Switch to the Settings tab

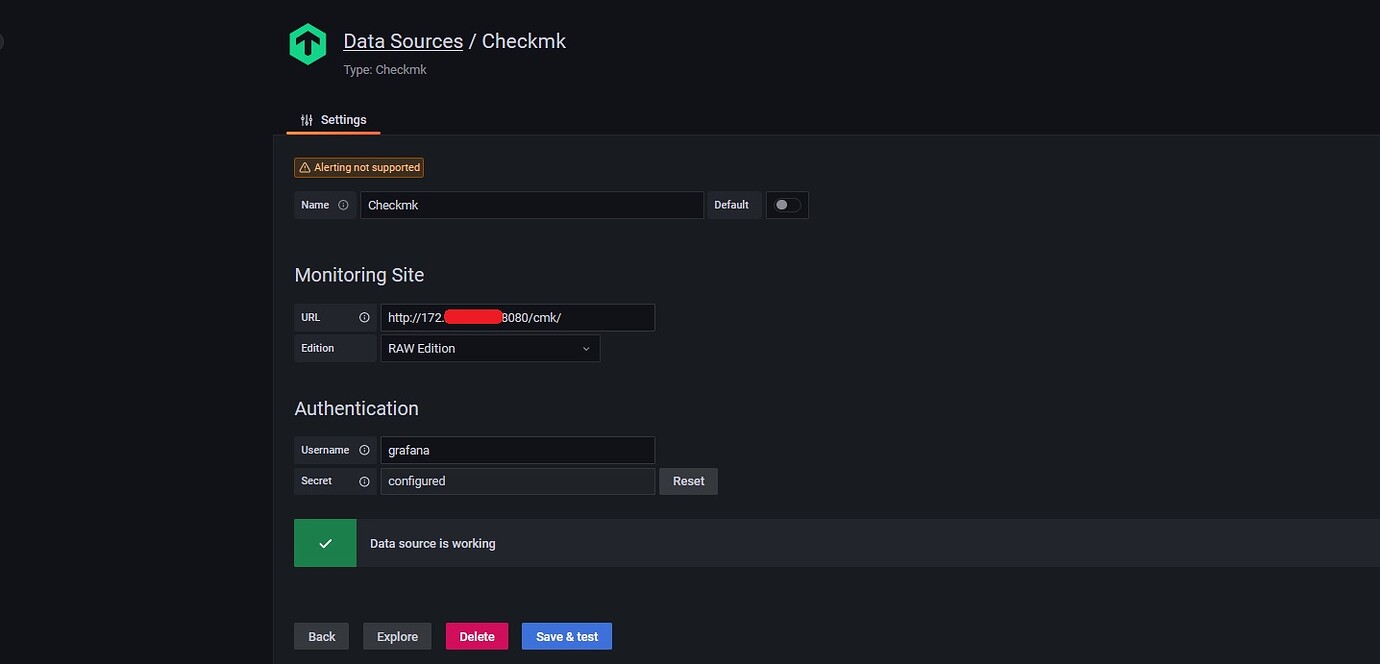tap(344, 119)
